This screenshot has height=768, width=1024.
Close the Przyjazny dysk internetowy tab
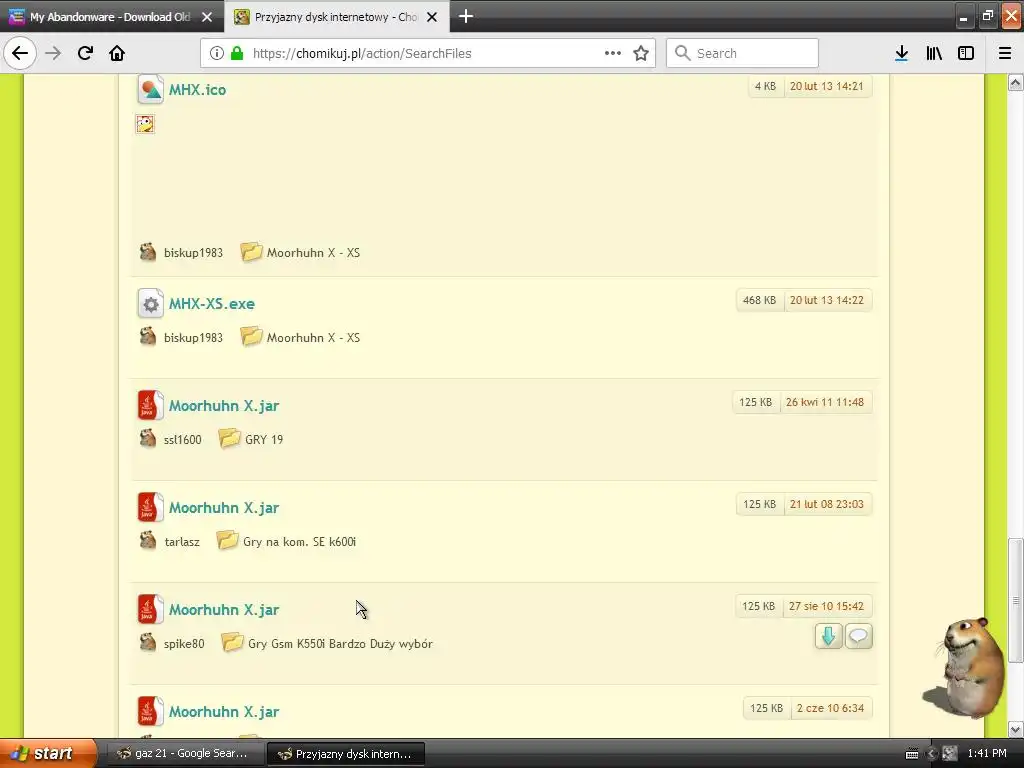[x=432, y=17]
